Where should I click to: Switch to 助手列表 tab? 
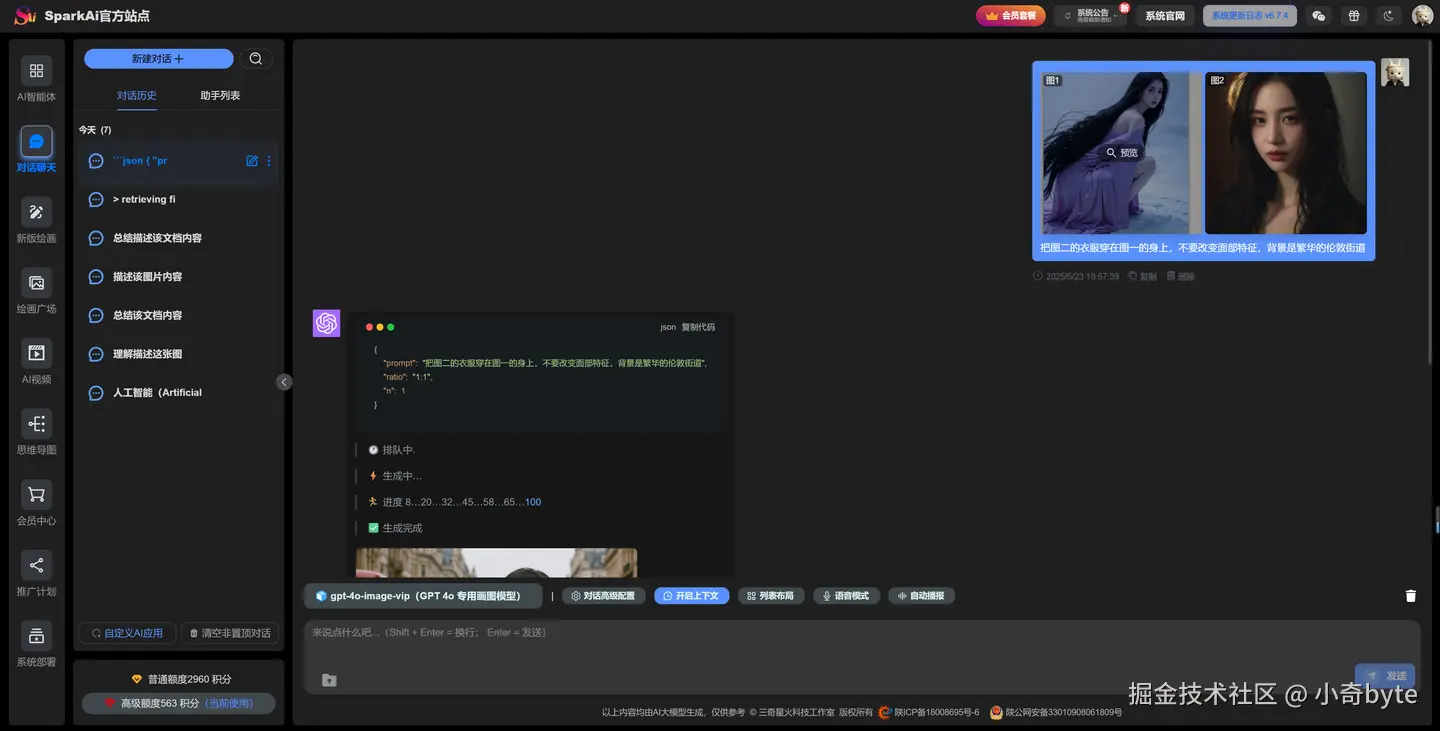click(220, 96)
